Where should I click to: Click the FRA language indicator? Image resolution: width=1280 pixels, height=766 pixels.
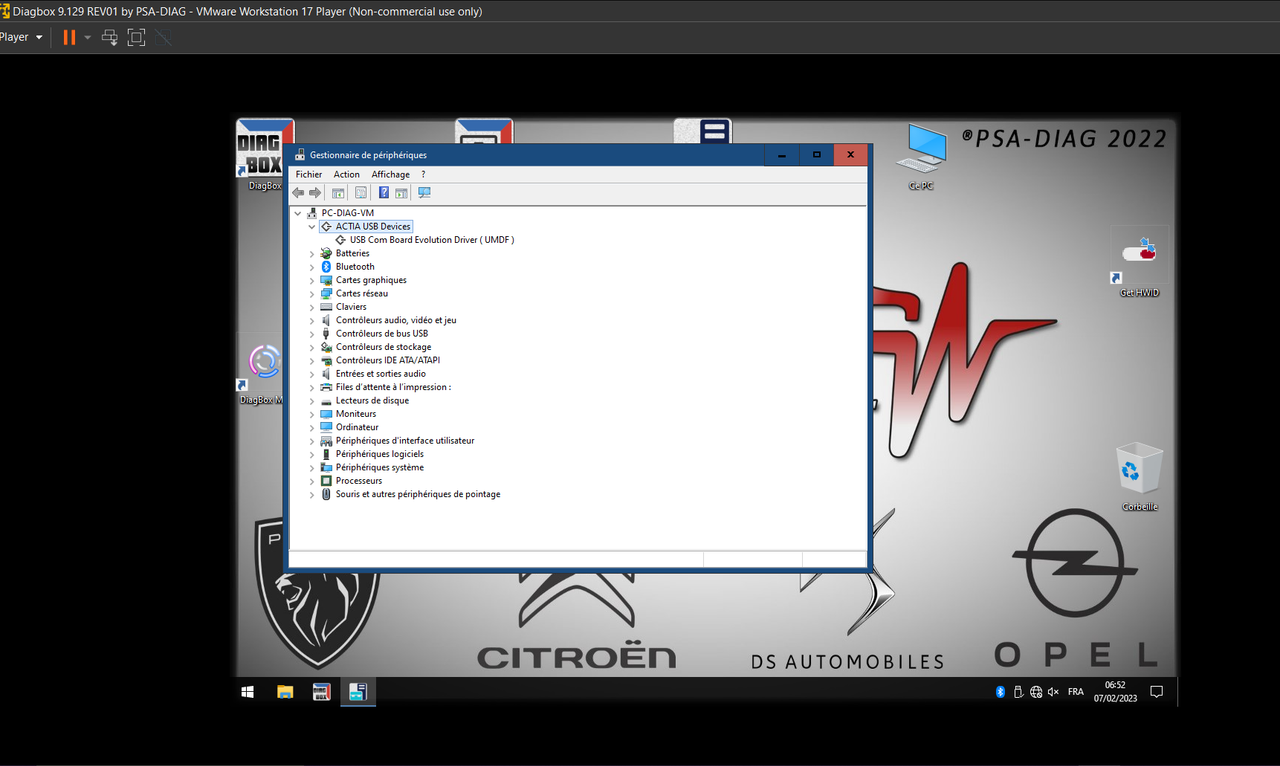[1076, 692]
